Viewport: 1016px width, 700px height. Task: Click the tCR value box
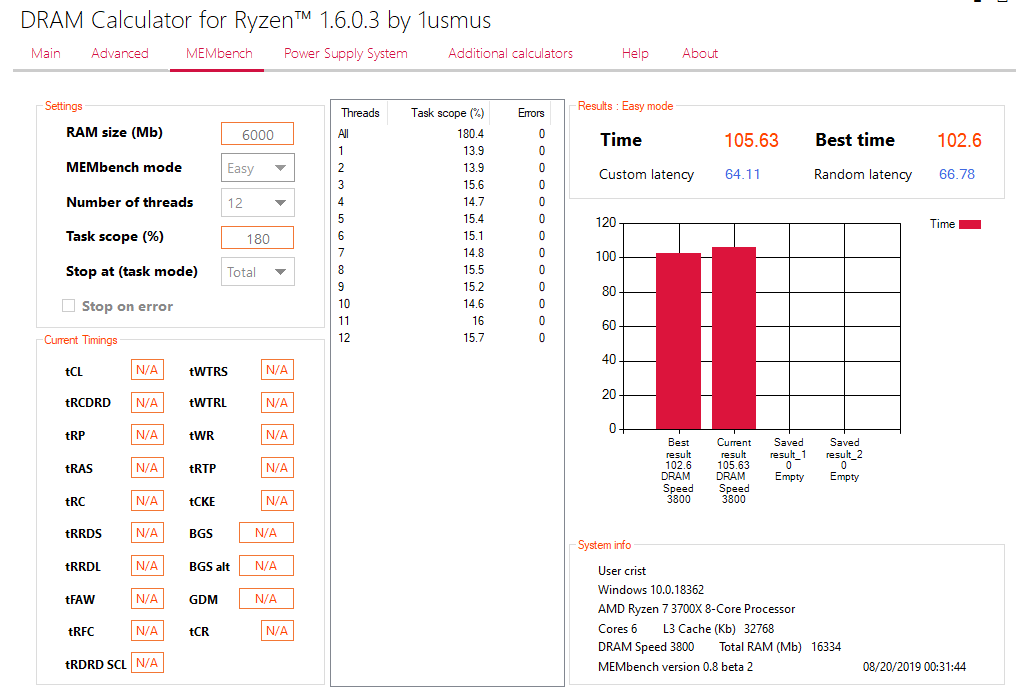277,631
